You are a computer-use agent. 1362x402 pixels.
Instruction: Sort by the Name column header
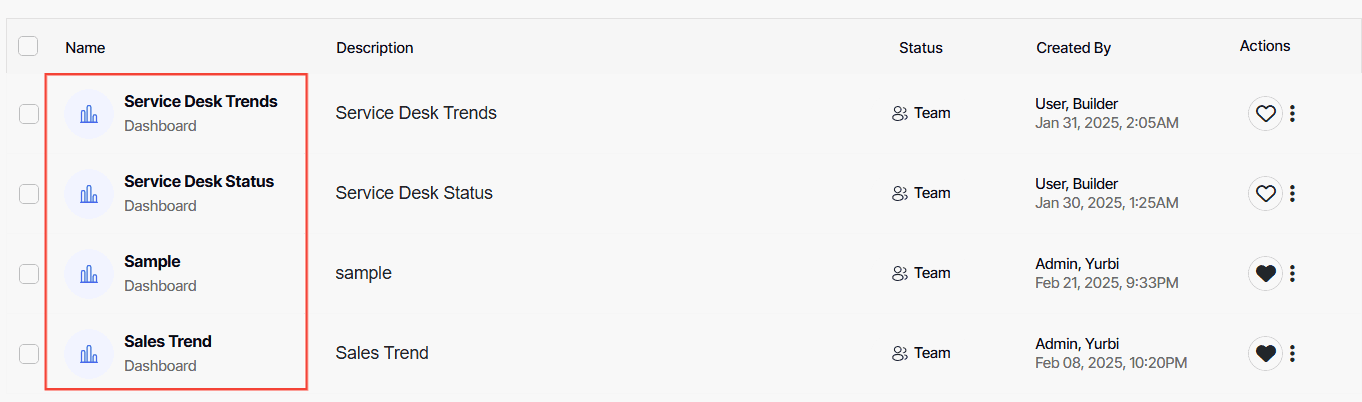coord(85,47)
